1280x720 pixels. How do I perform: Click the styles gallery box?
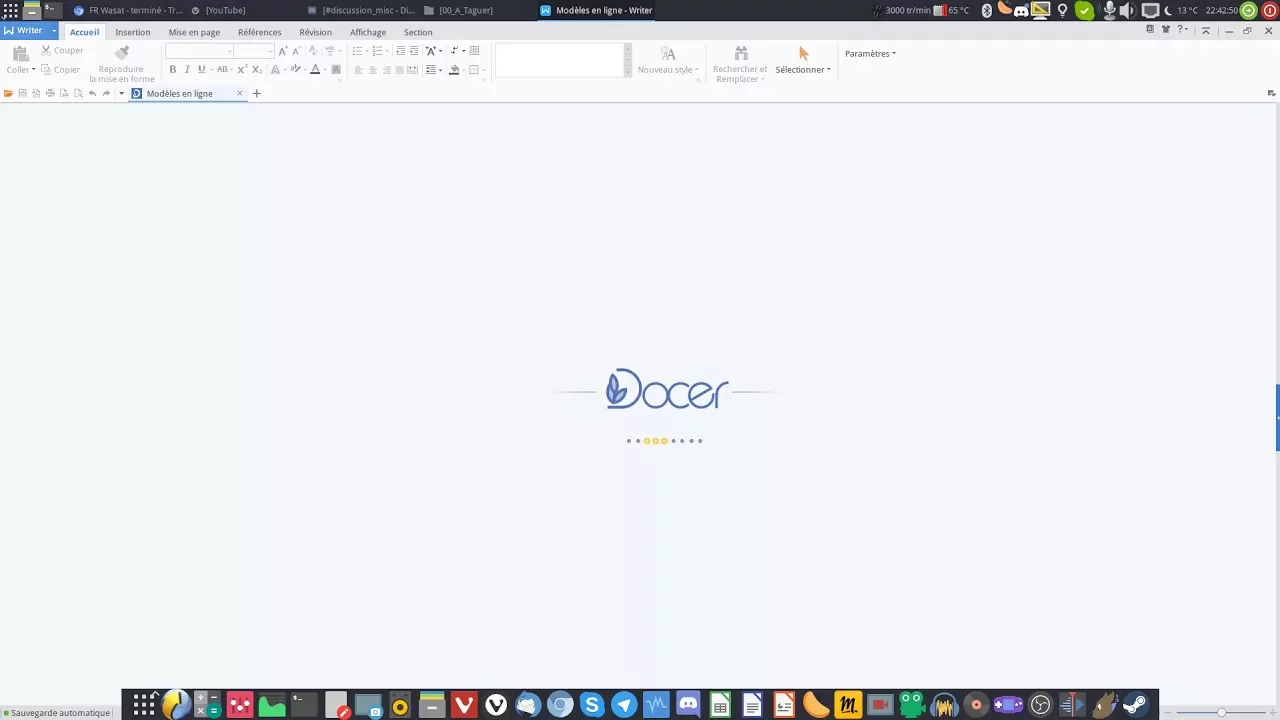559,60
